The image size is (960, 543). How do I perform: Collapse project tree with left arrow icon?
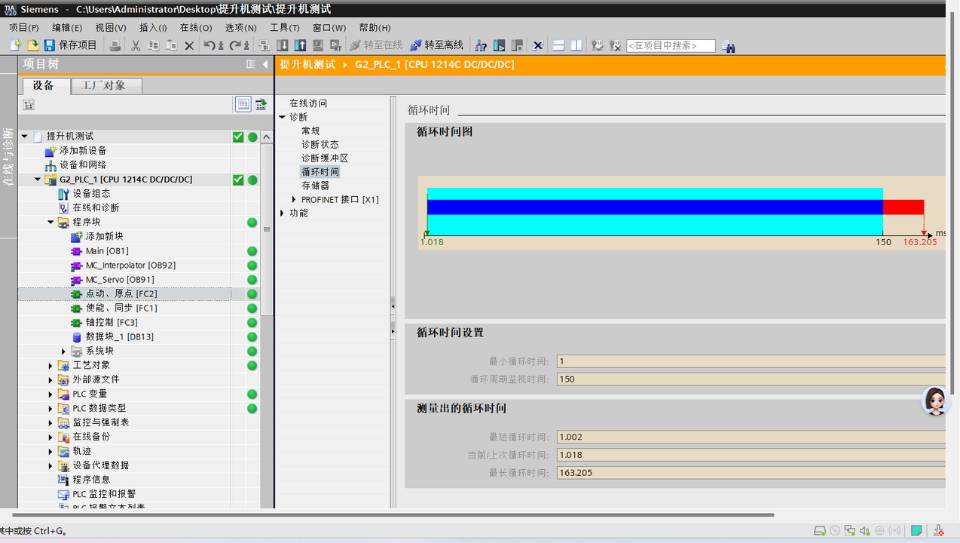point(265,64)
